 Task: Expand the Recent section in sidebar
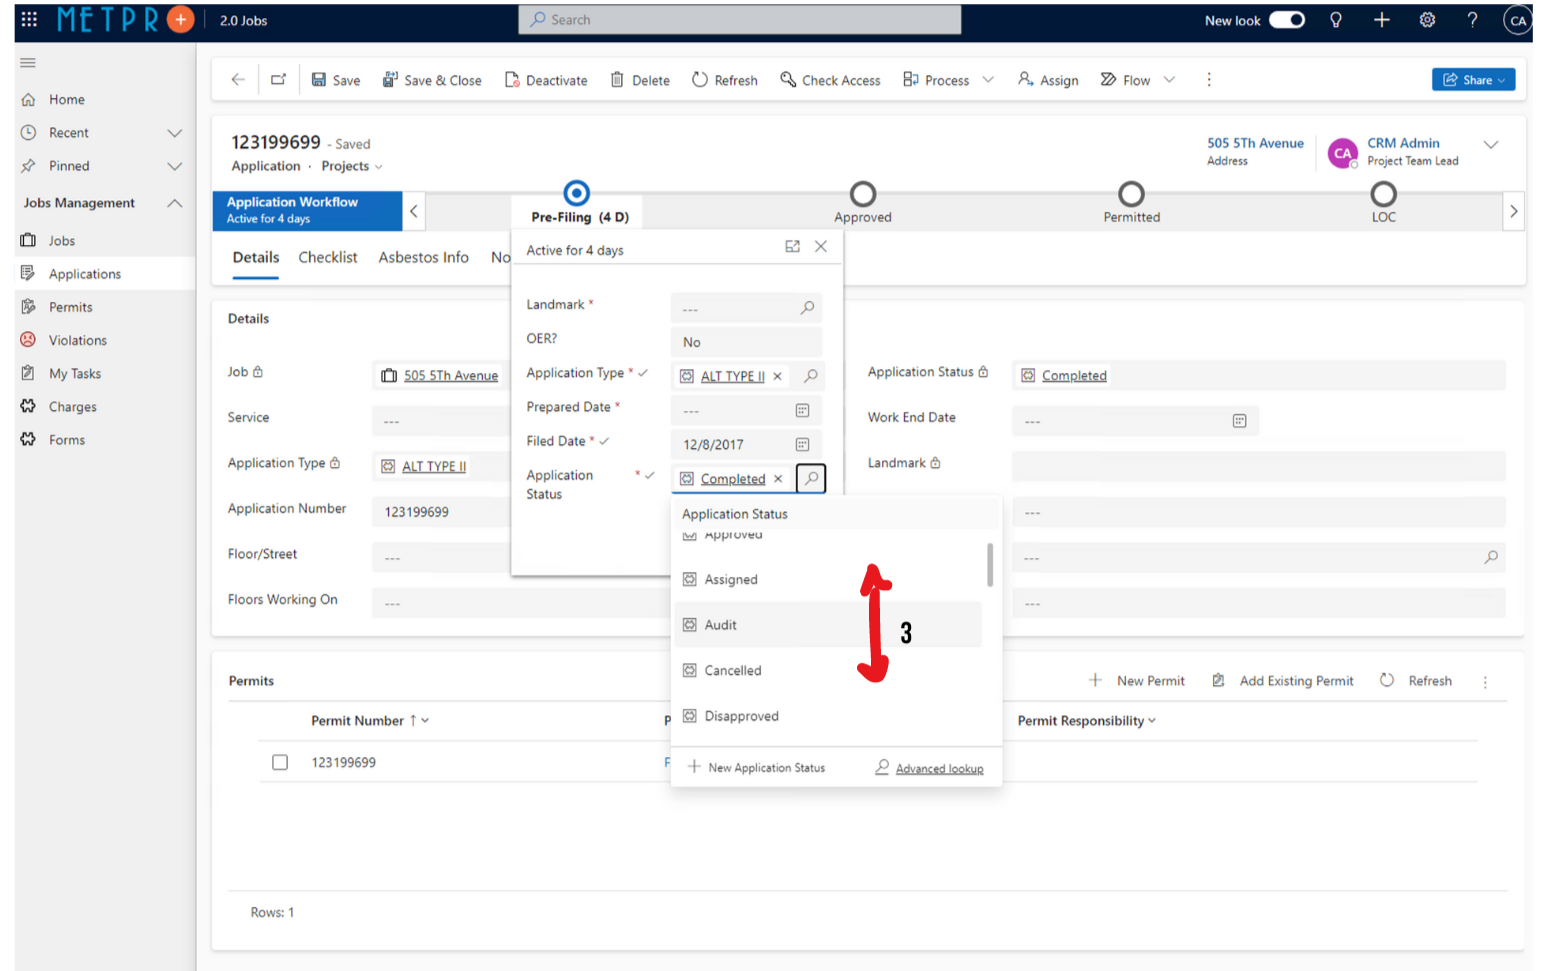(x=174, y=133)
